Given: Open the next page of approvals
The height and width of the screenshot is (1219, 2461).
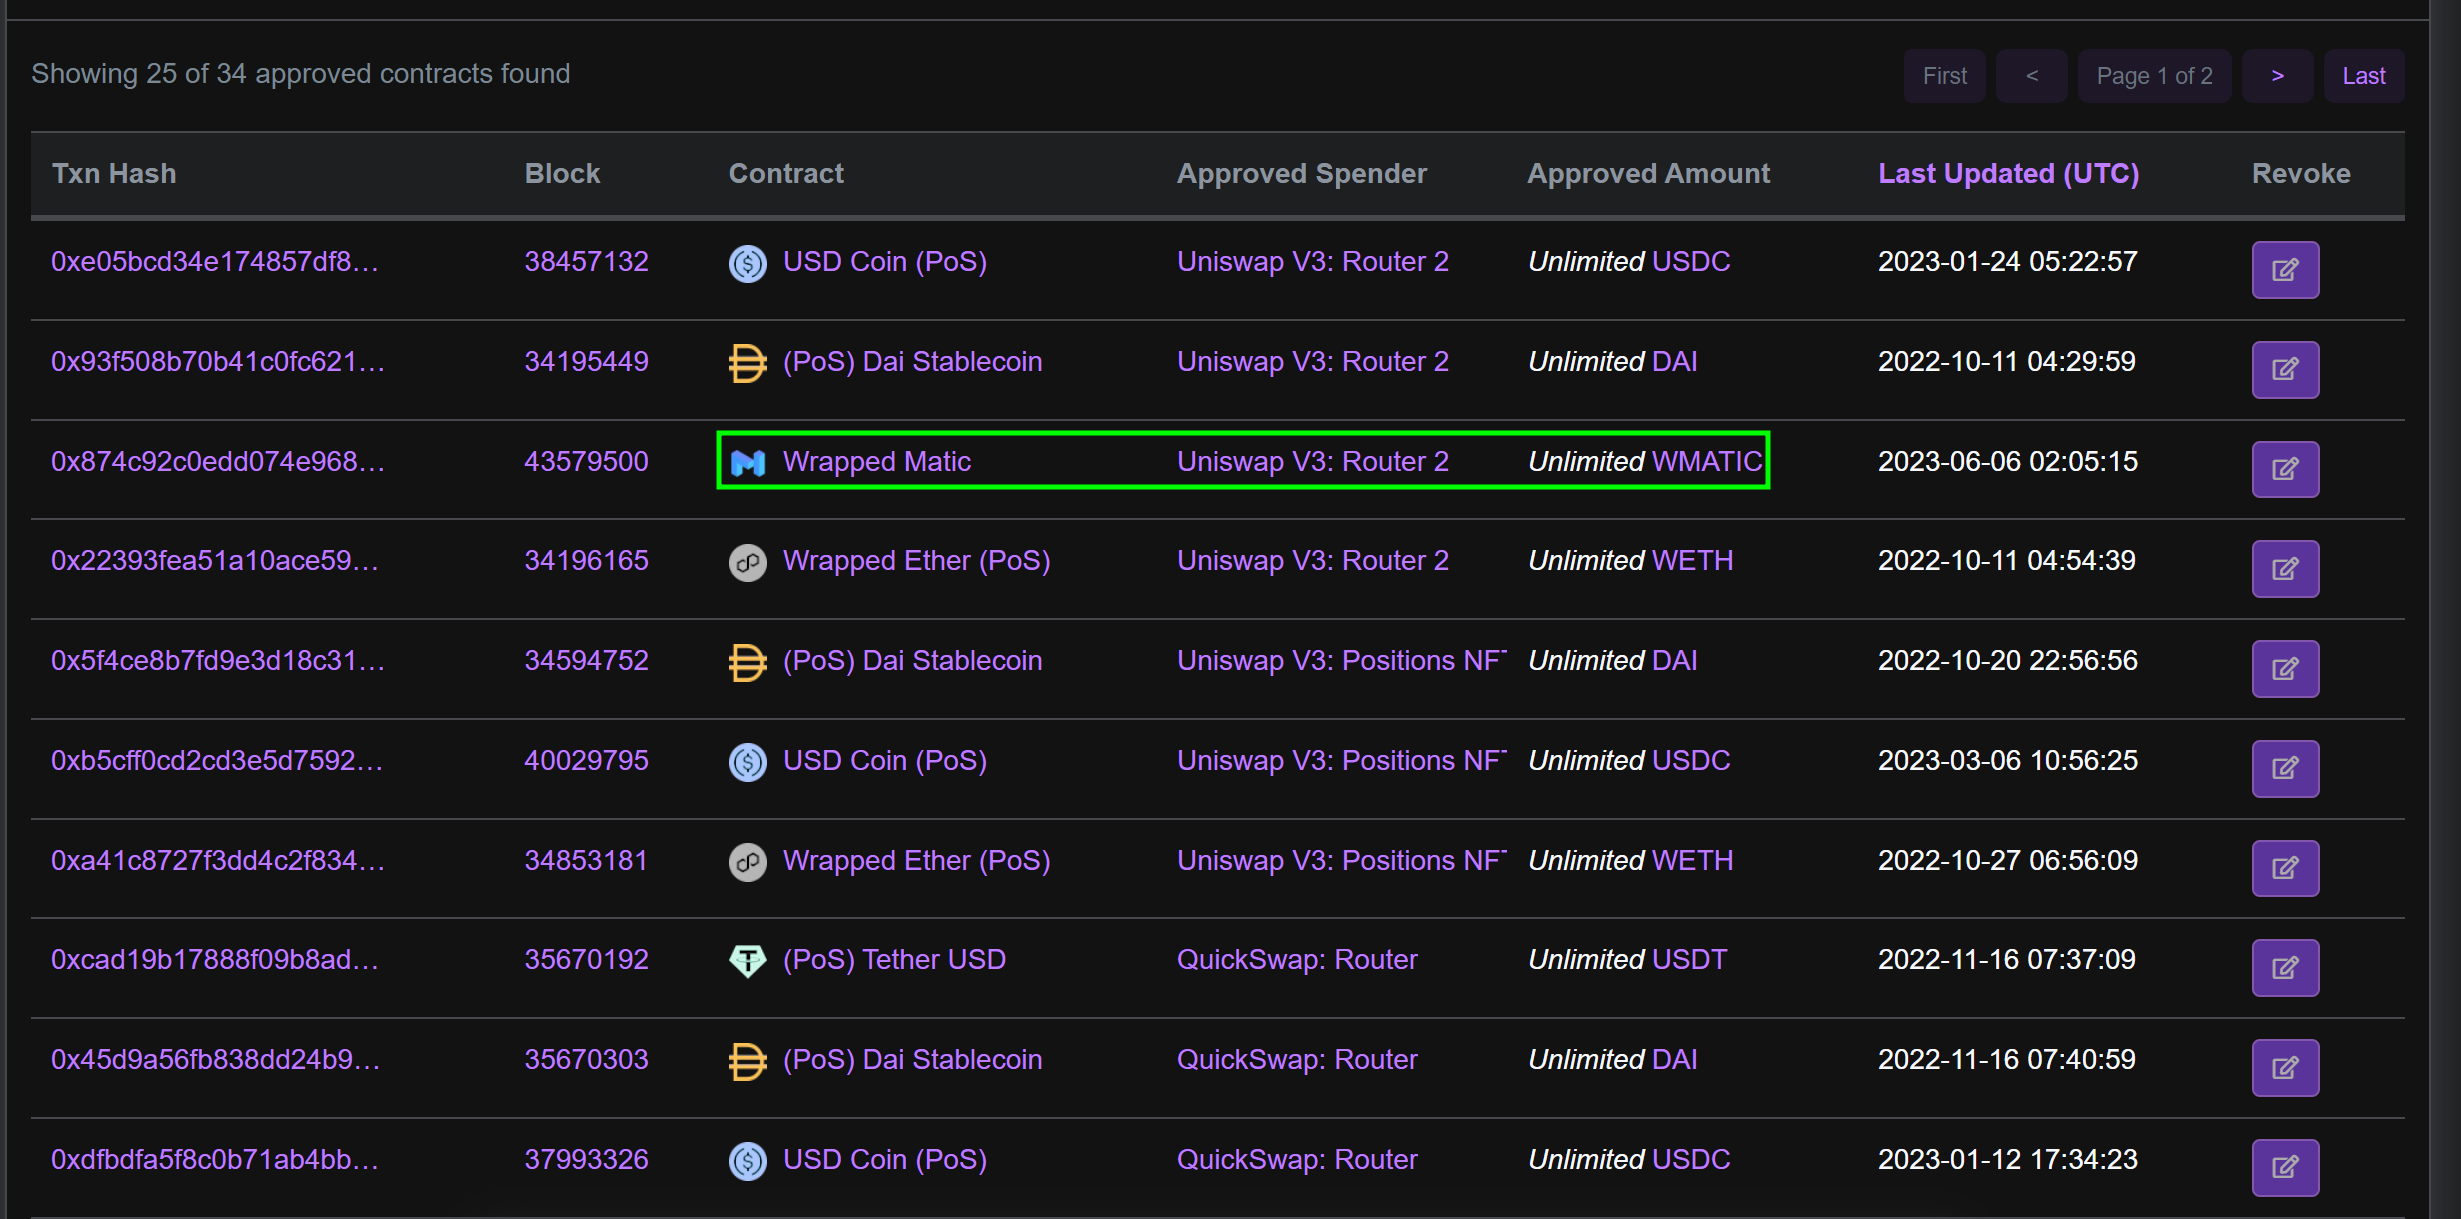Looking at the screenshot, I should coord(2277,75).
